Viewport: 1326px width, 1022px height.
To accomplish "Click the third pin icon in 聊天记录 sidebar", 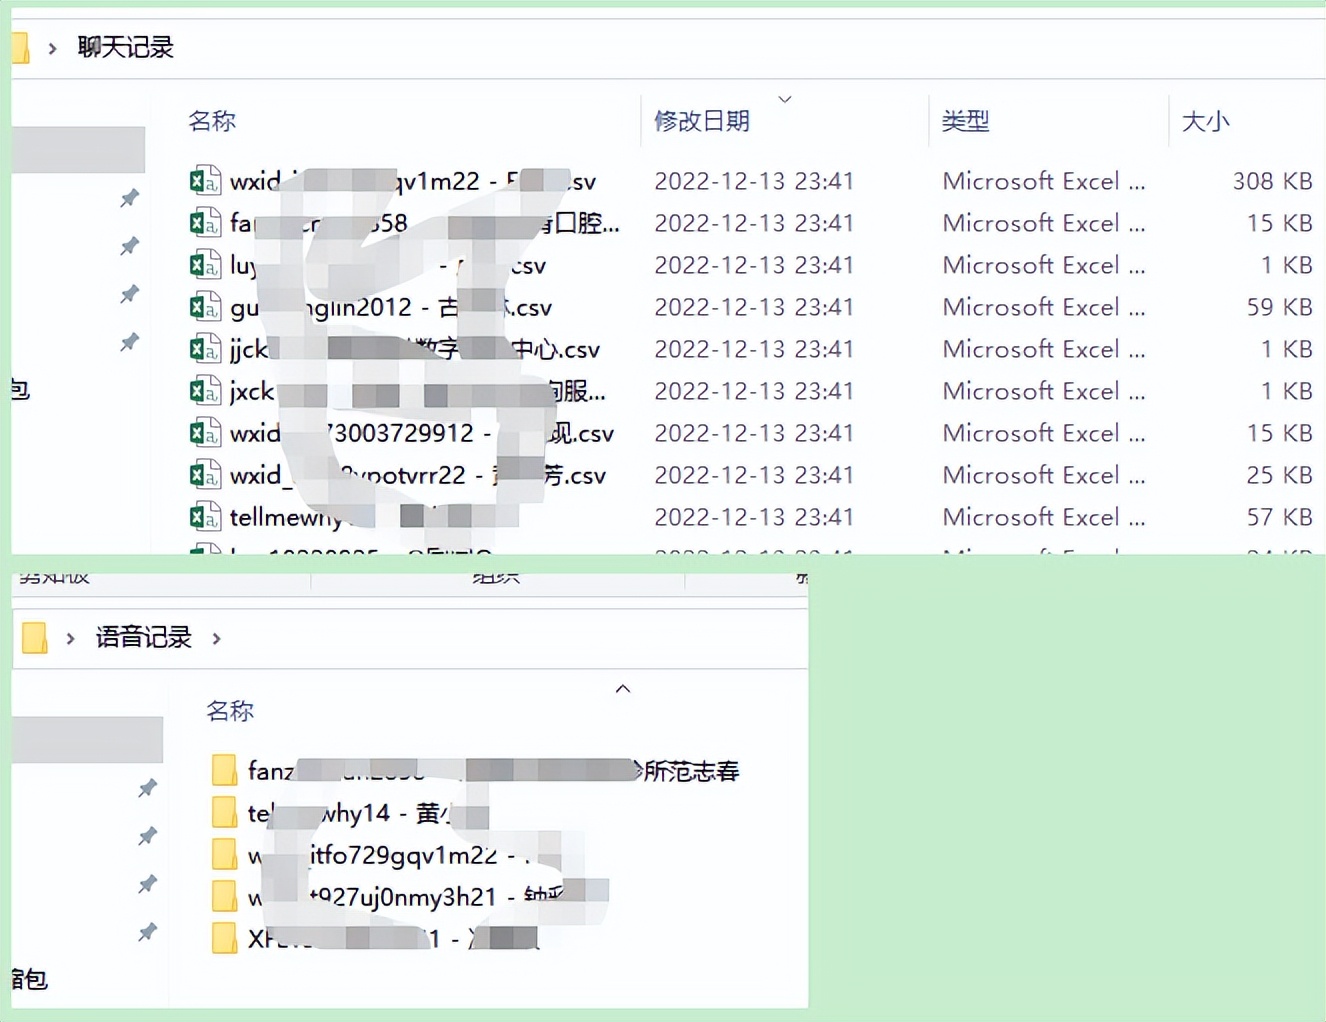I will (x=129, y=294).
